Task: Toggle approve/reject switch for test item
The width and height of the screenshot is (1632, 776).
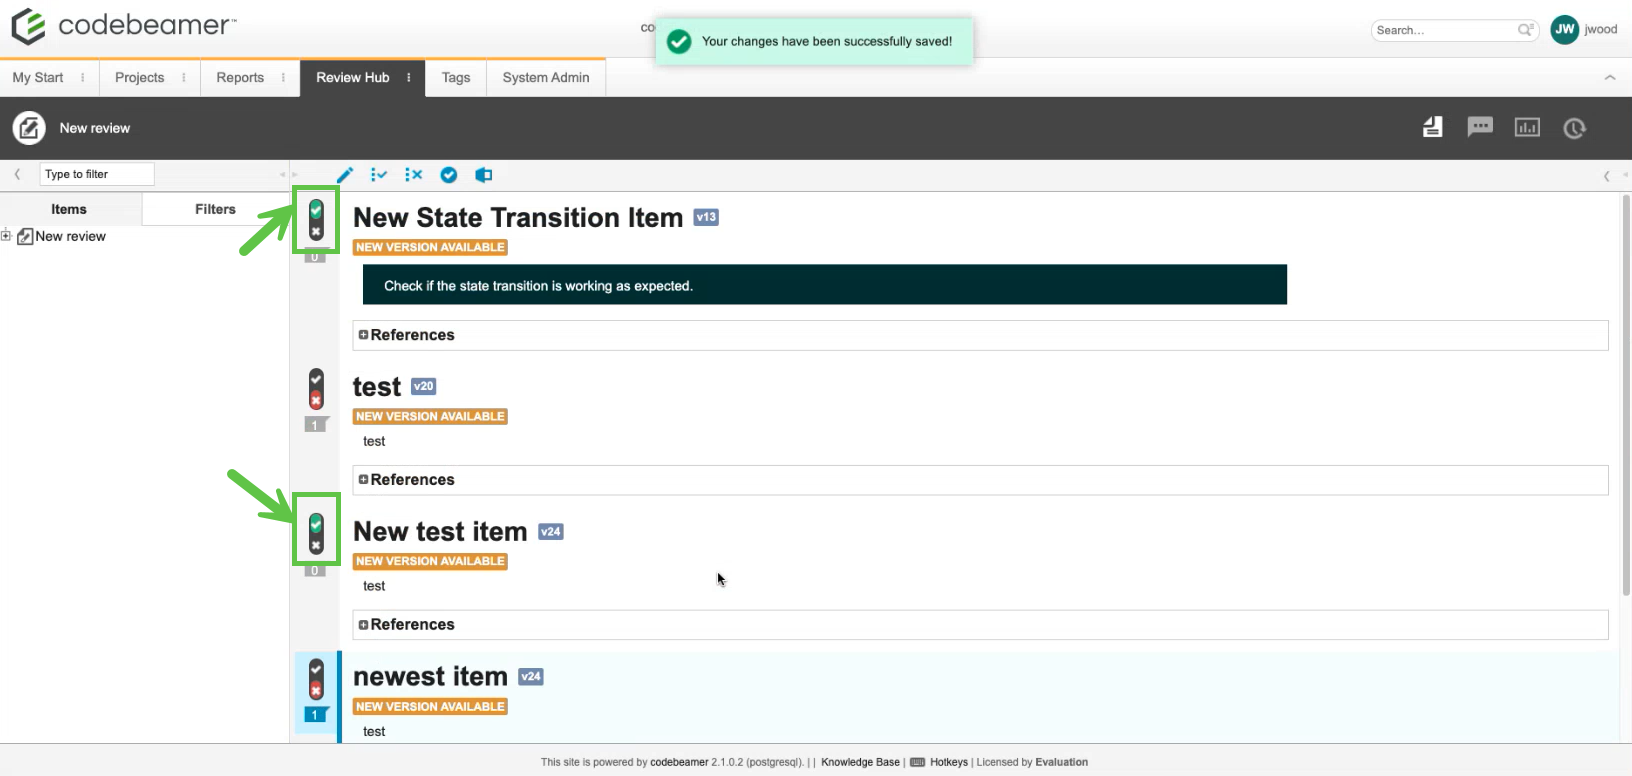Action: pyautogui.click(x=316, y=389)
